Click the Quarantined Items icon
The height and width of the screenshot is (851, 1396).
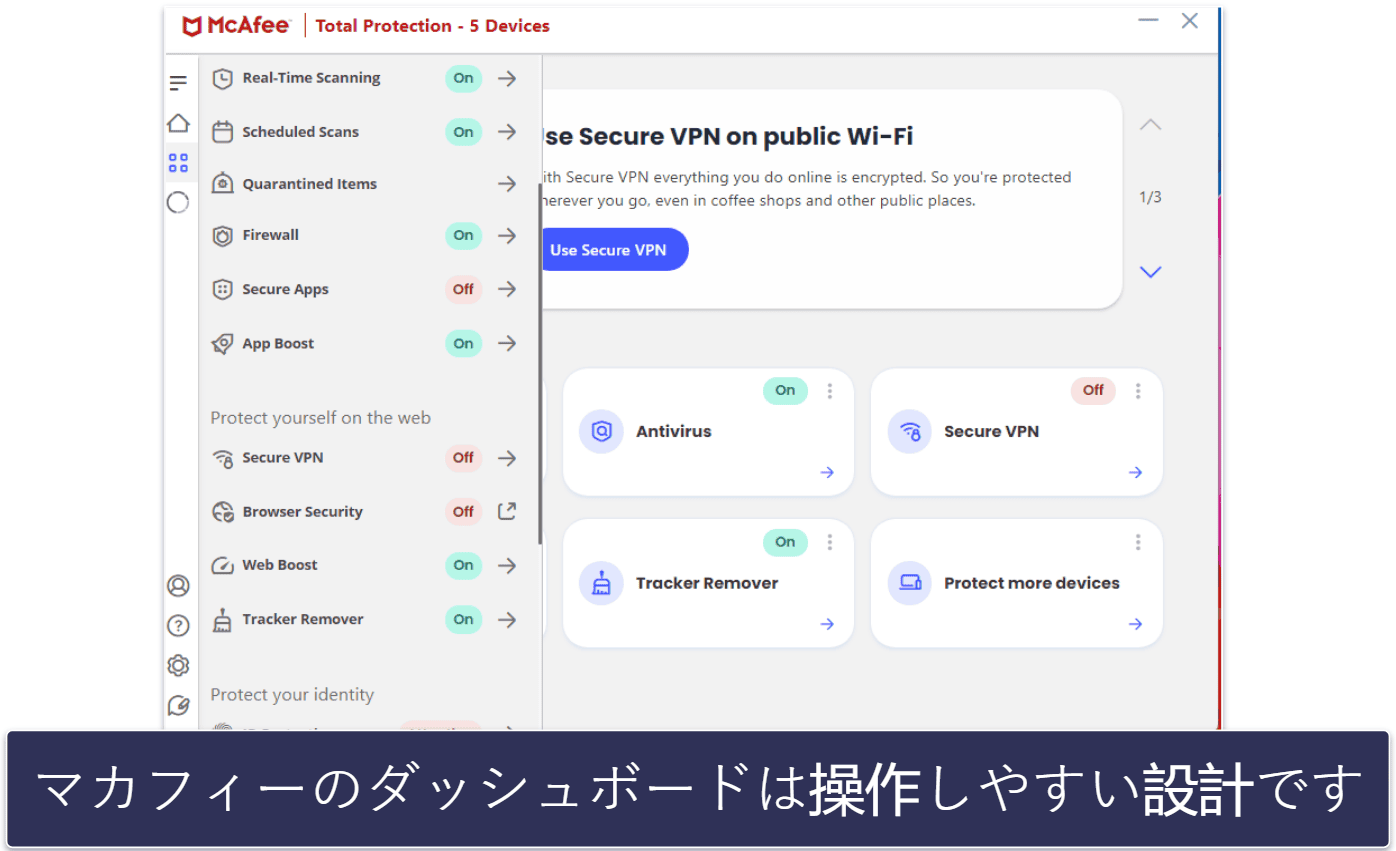[223, 184]
